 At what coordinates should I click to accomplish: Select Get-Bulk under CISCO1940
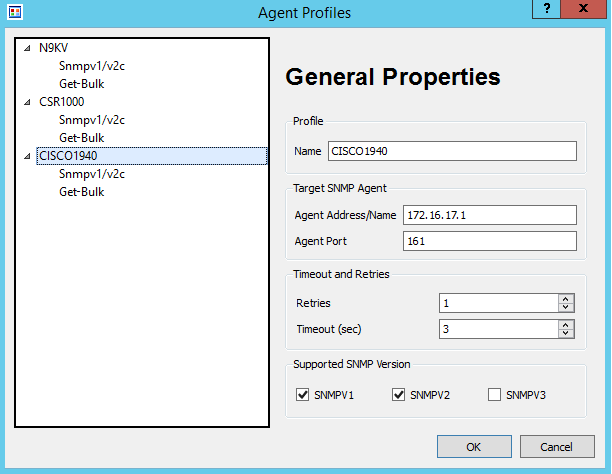[x=82, y=192]
